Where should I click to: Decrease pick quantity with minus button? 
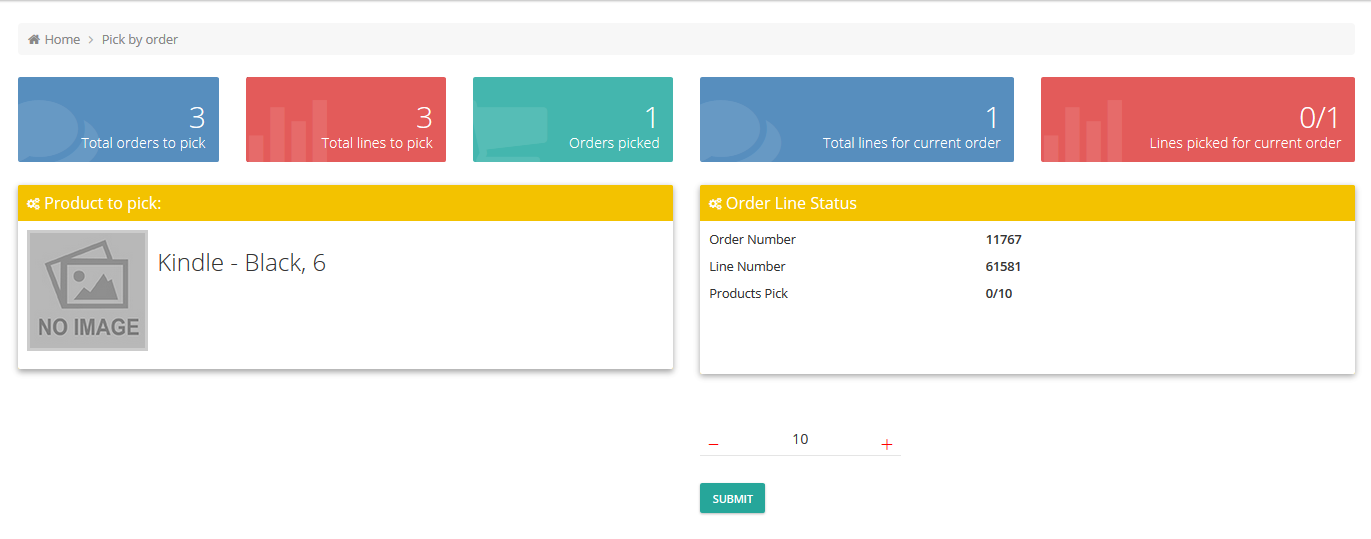713,444
